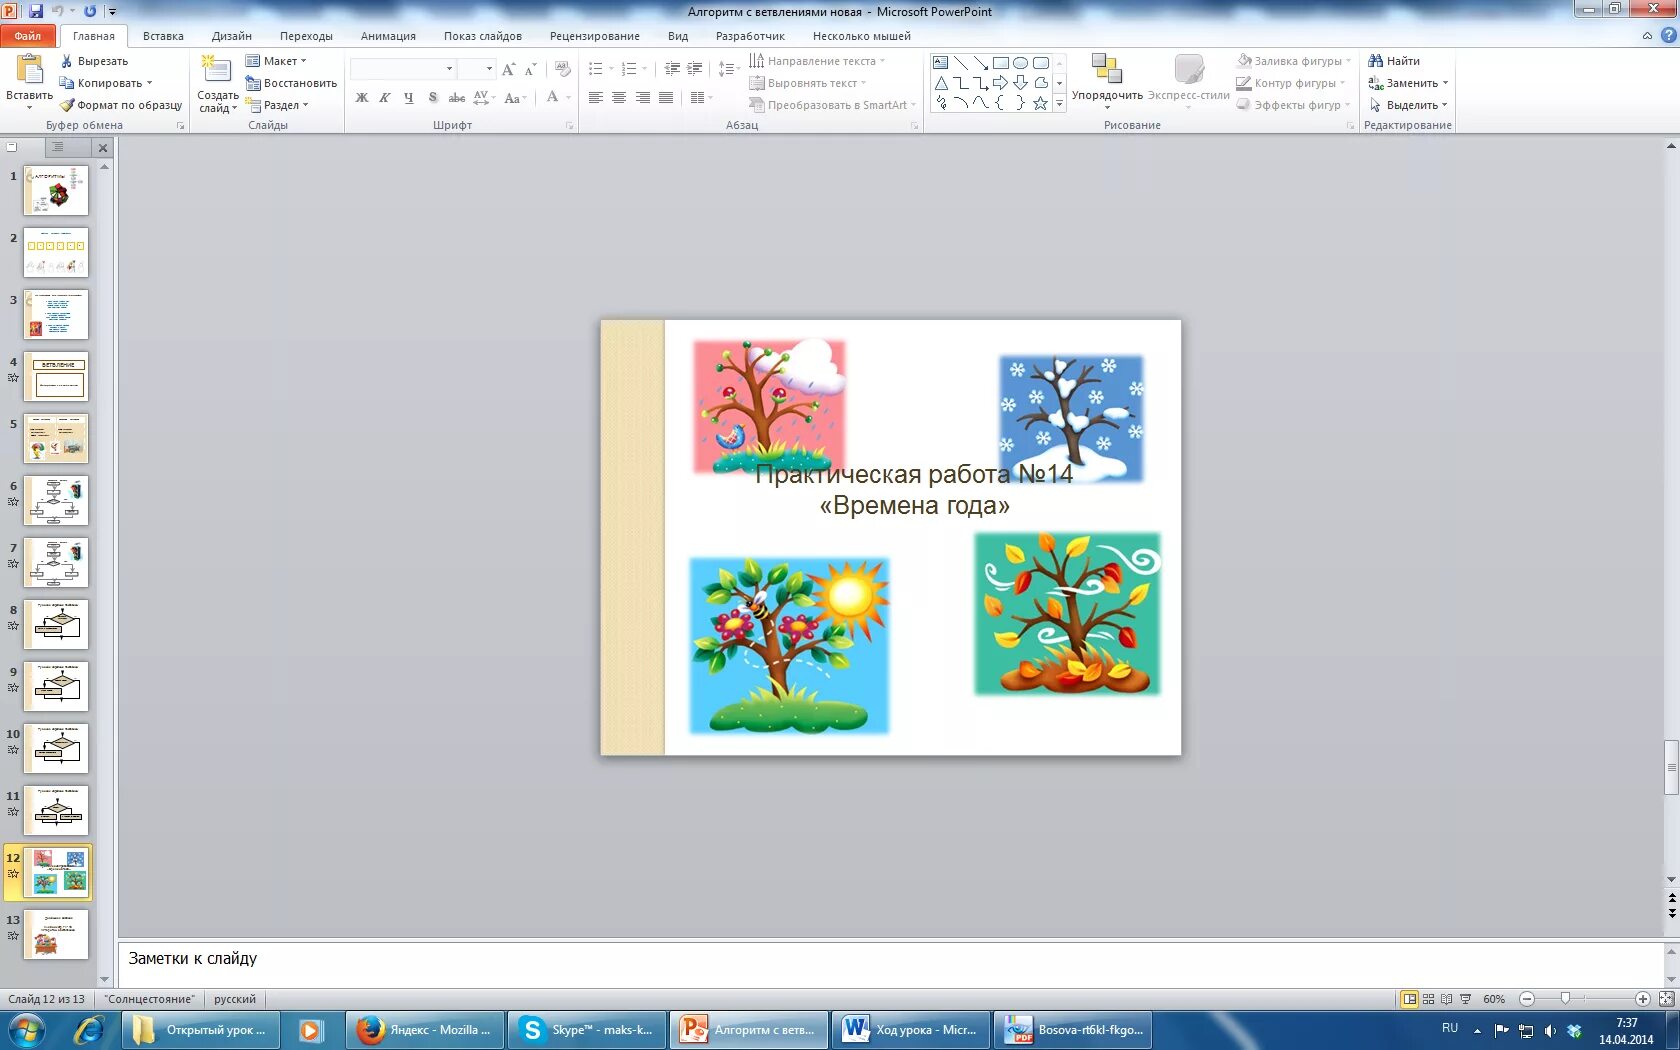
Task: Open Shape Effects (Эффекты фигур) dropdown
Action: pyautogui.click(x=1294, y=105)
